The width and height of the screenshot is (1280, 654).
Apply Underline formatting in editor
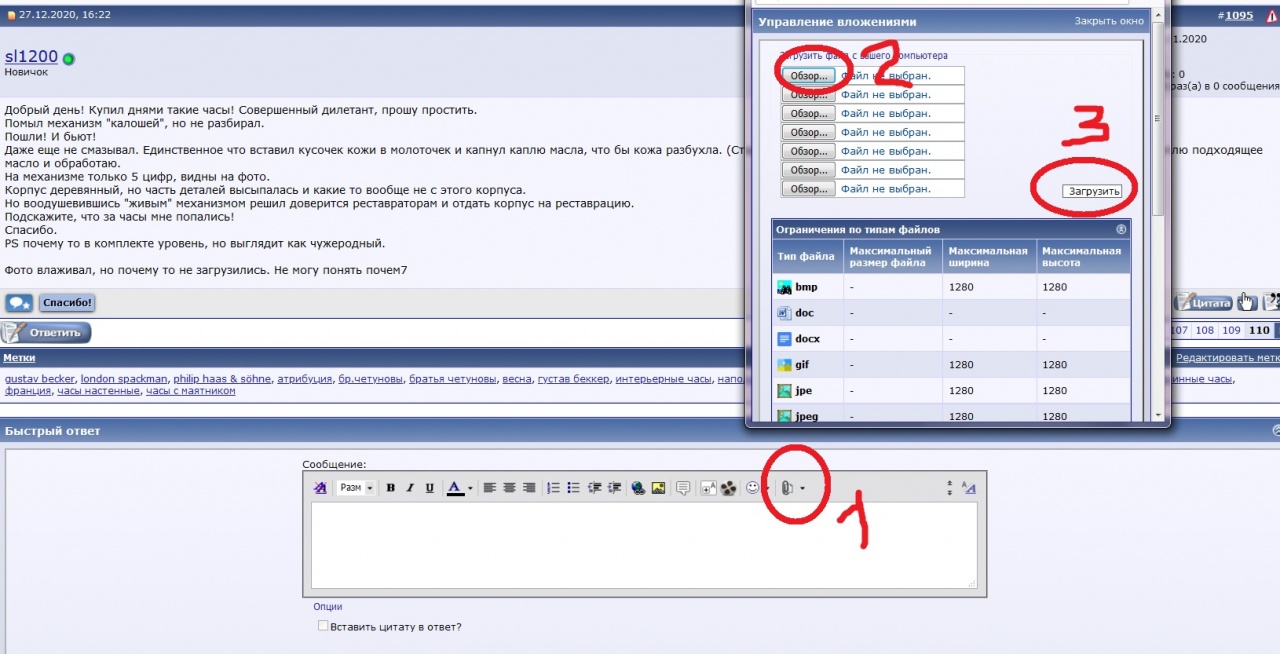[429, 488]
